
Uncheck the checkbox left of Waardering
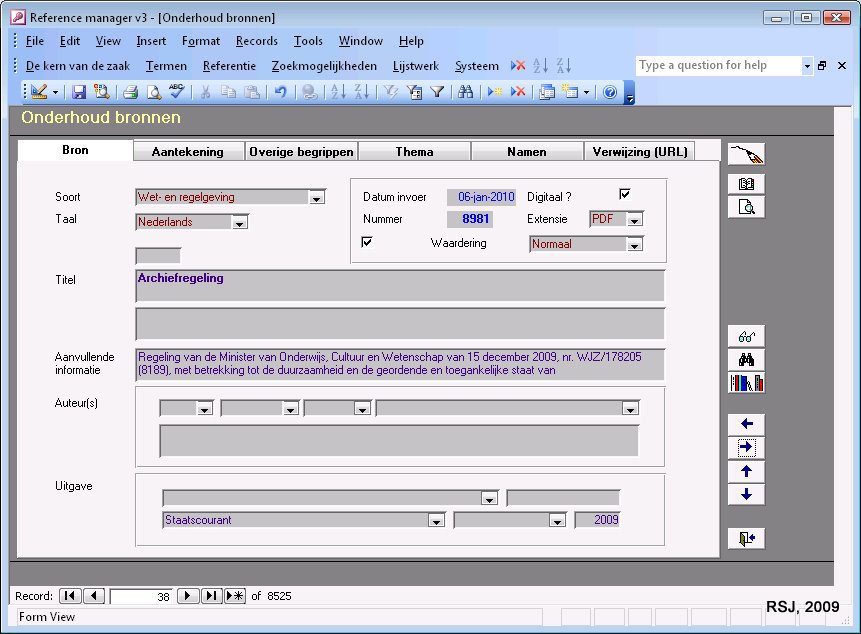366,242
